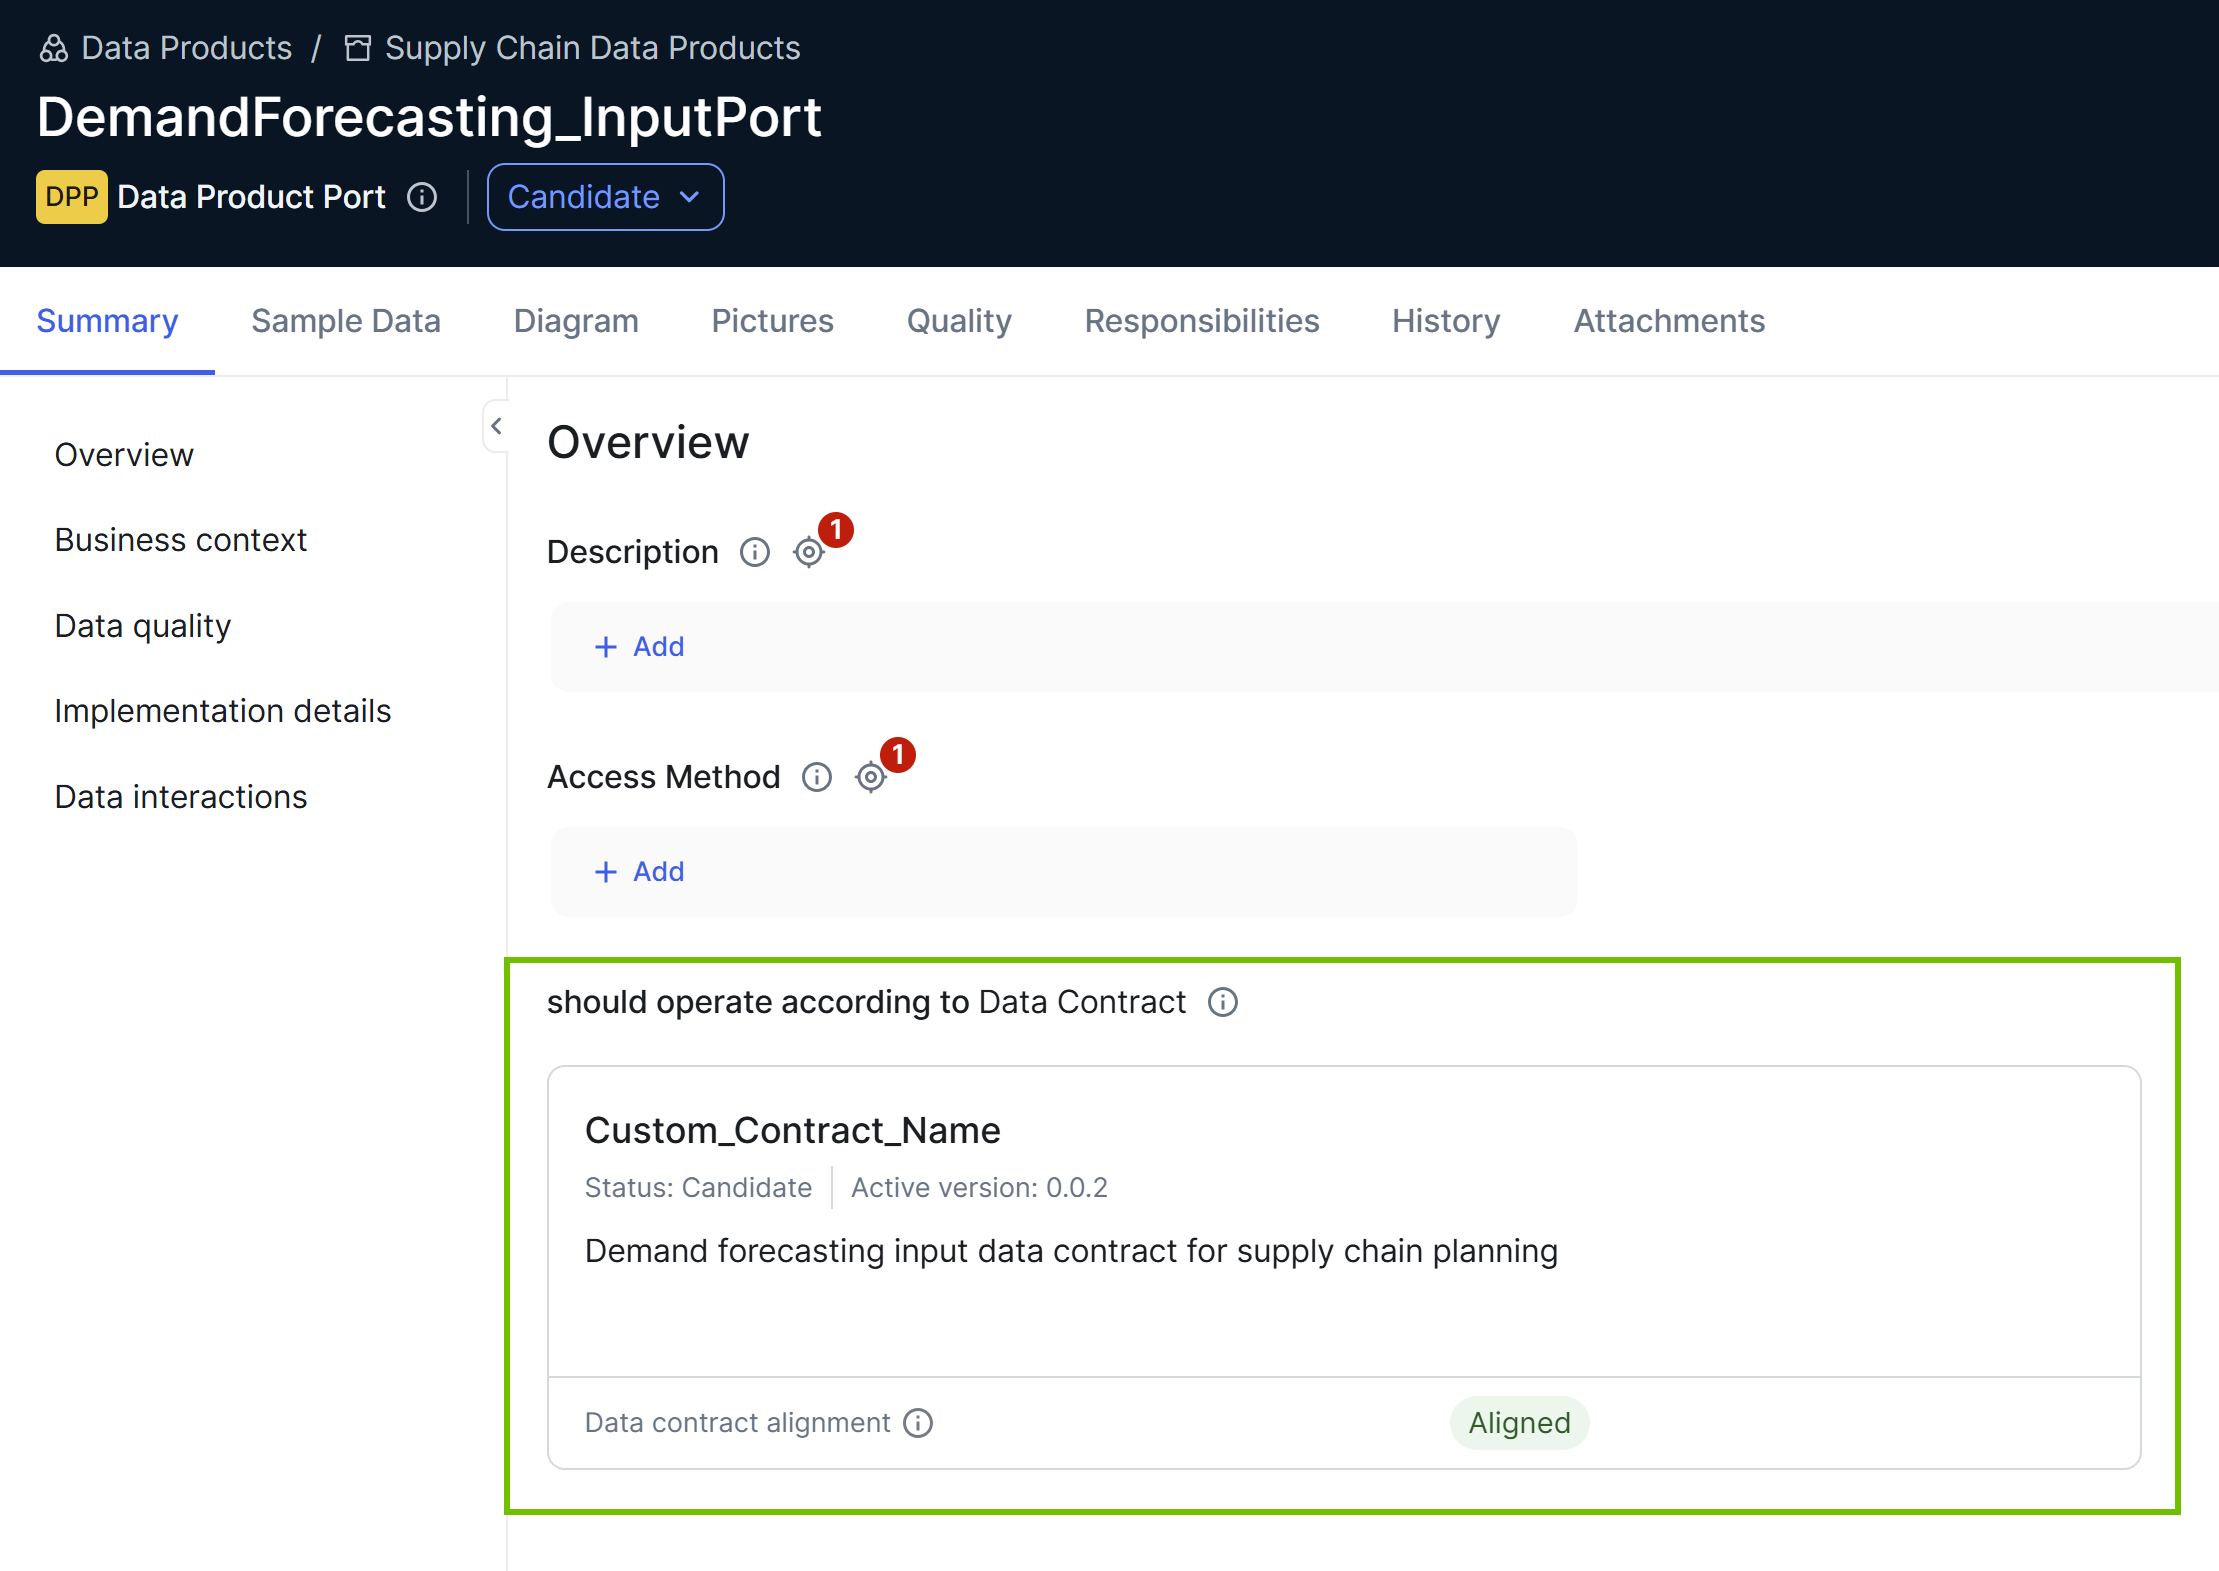Open Custom_Contract_Name data contract
This screenshot has height=1571, width=2219.
click(x=793, y=1130)
